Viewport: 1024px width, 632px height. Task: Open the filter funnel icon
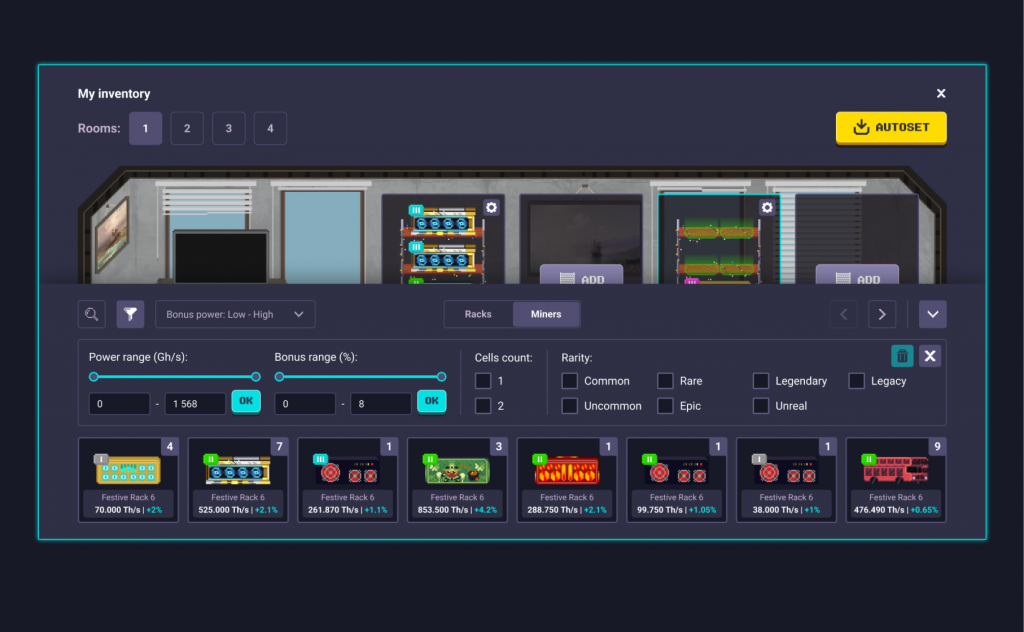point(130,314)
